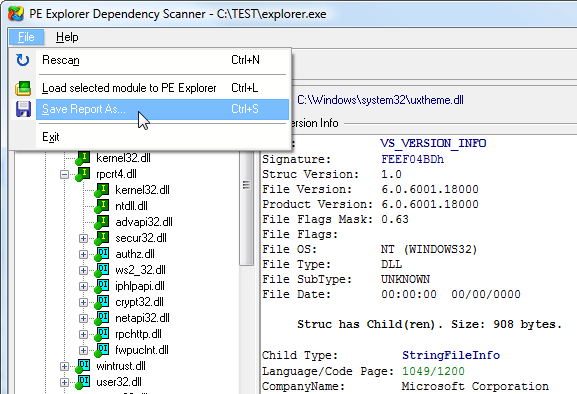Open the File menu
577x394 pixels.
coord(26,37)
